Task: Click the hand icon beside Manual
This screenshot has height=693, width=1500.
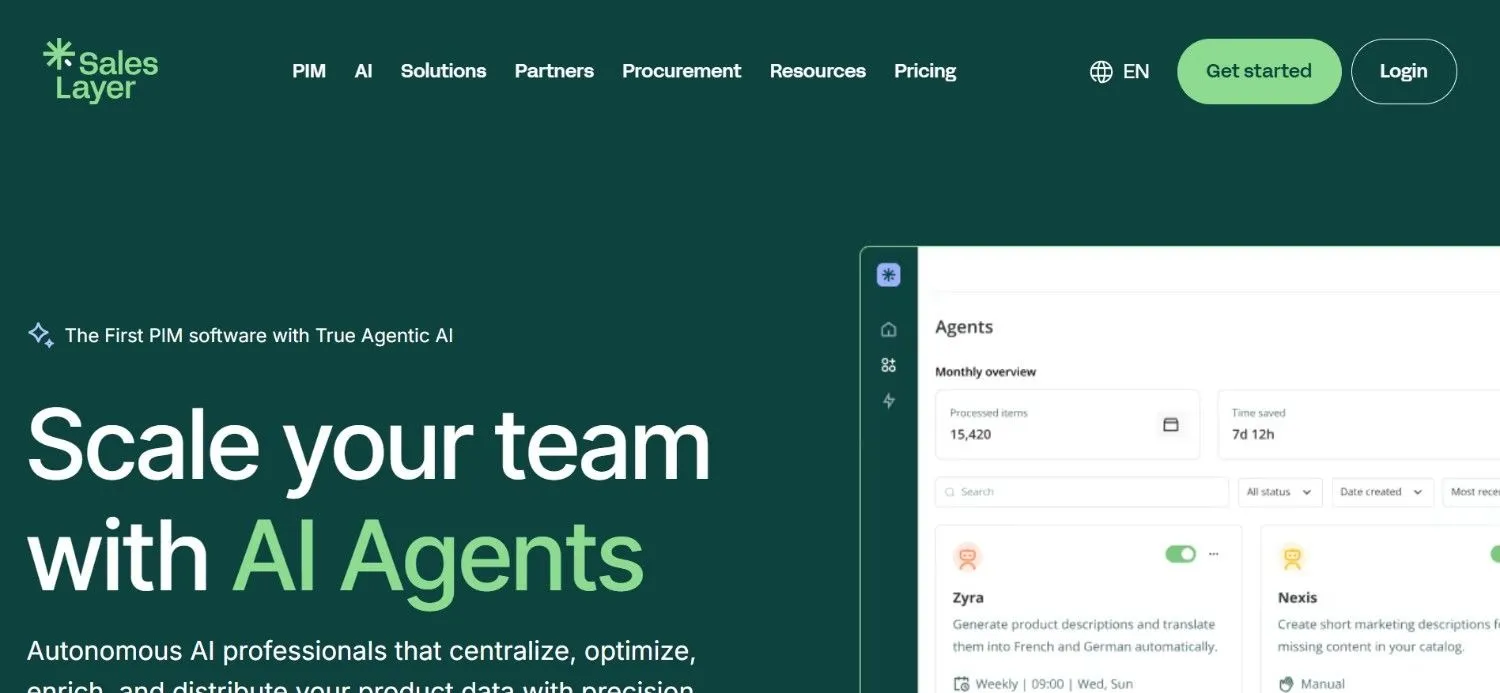Action: (x=1286, y=685)
